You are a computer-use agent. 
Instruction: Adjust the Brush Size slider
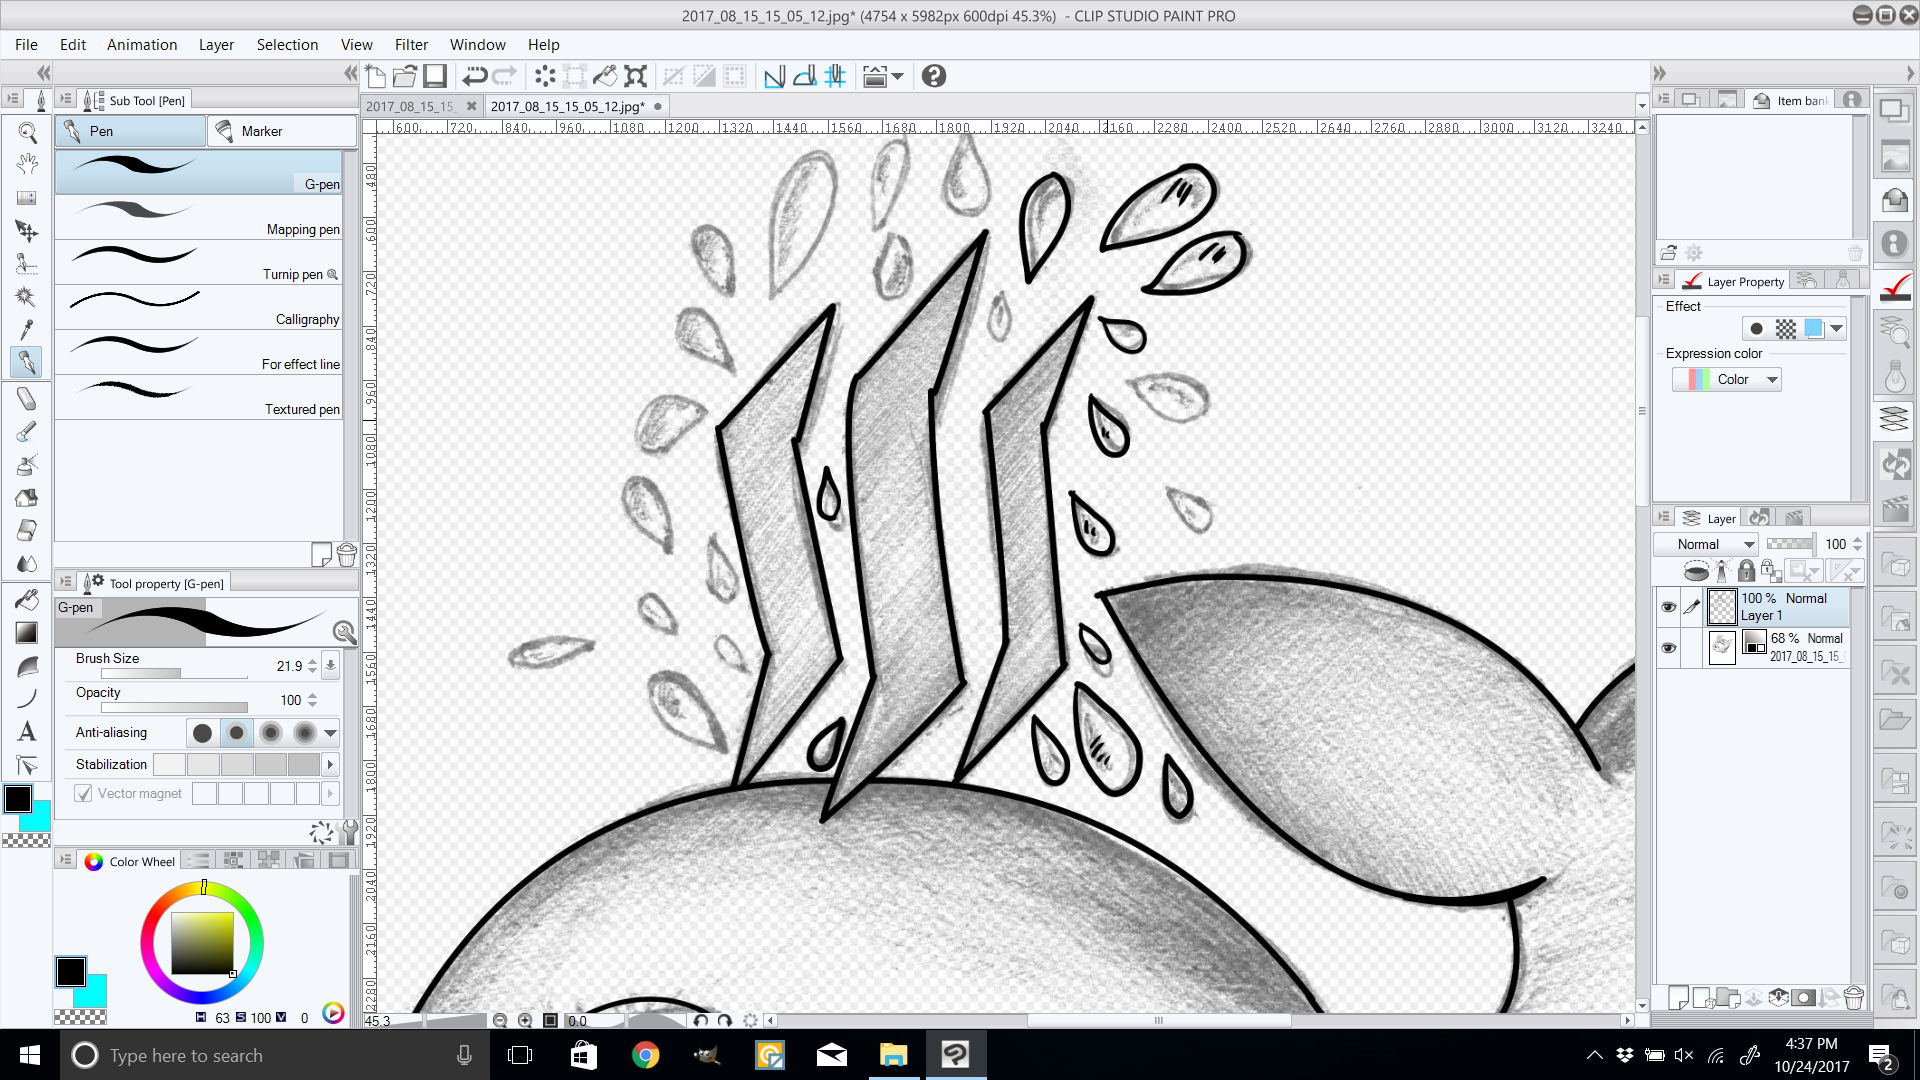click(x=174, y=674)
